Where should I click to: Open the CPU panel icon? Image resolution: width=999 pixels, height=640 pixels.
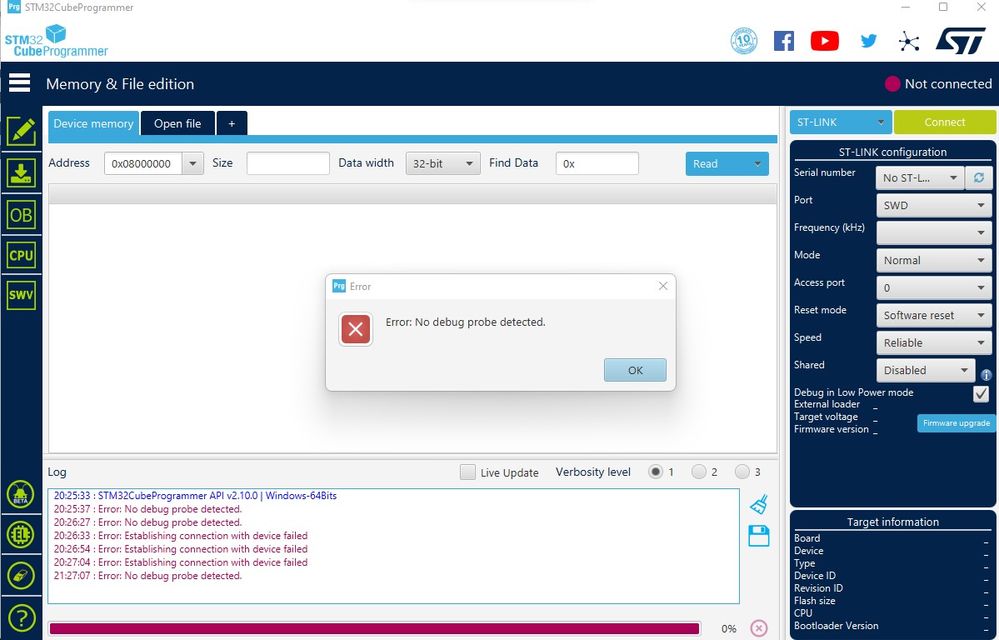click(x=21, y=255)
